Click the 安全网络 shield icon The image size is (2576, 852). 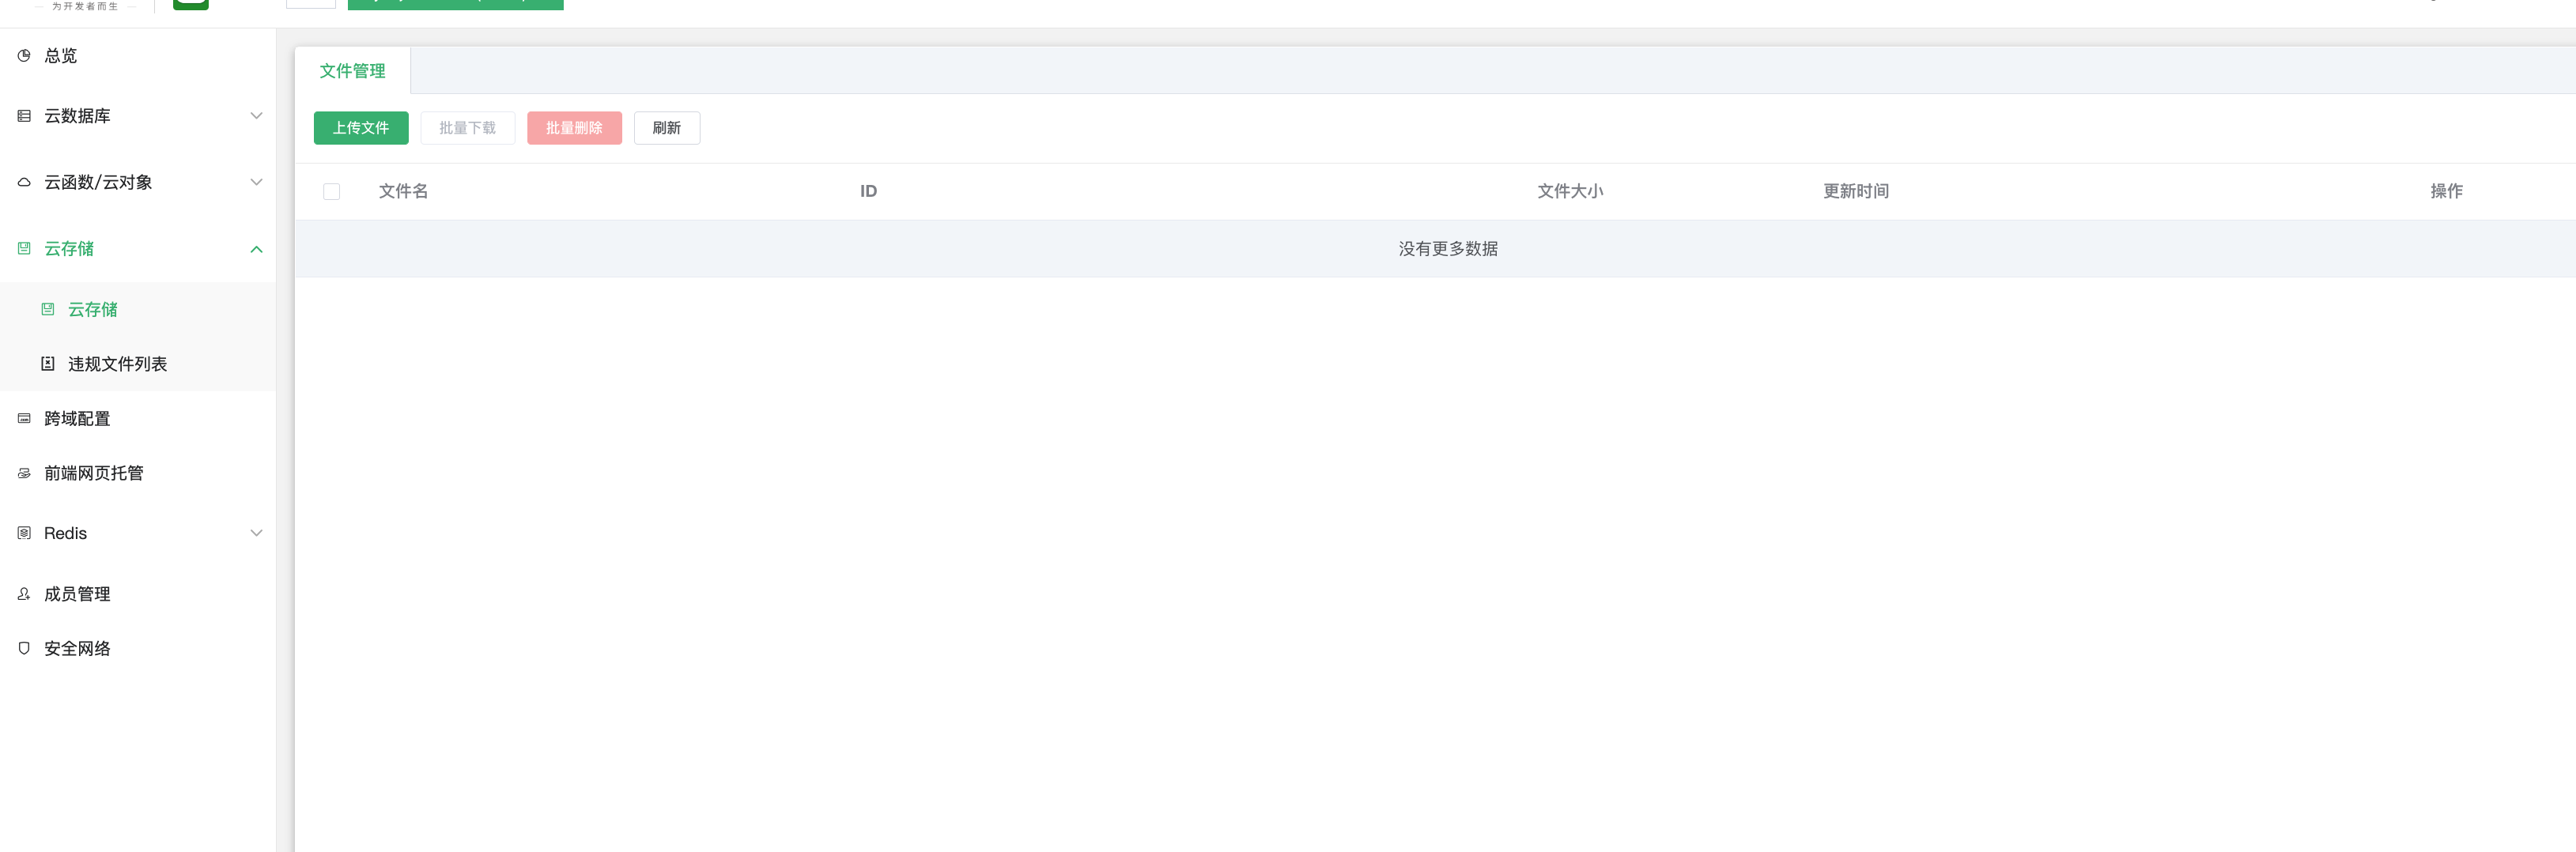pyautogui.click(x=24, y=648)
